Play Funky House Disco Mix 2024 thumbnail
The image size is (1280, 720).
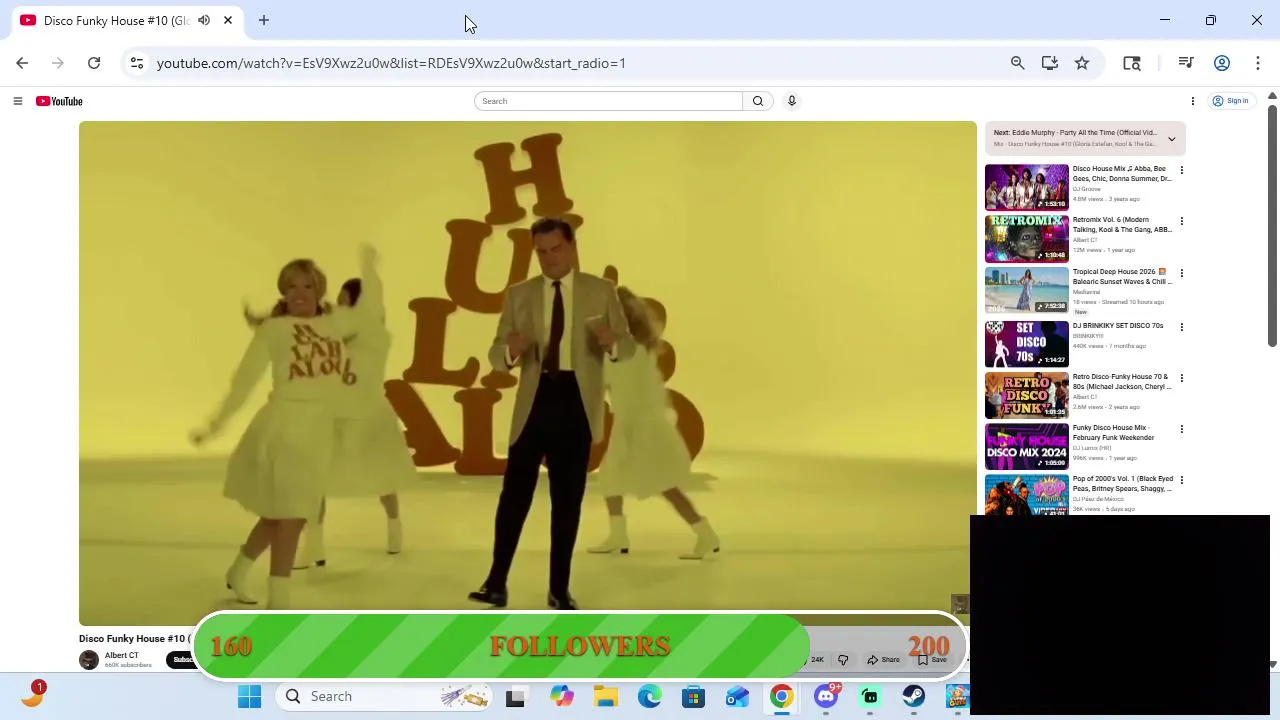(1027, 446)
